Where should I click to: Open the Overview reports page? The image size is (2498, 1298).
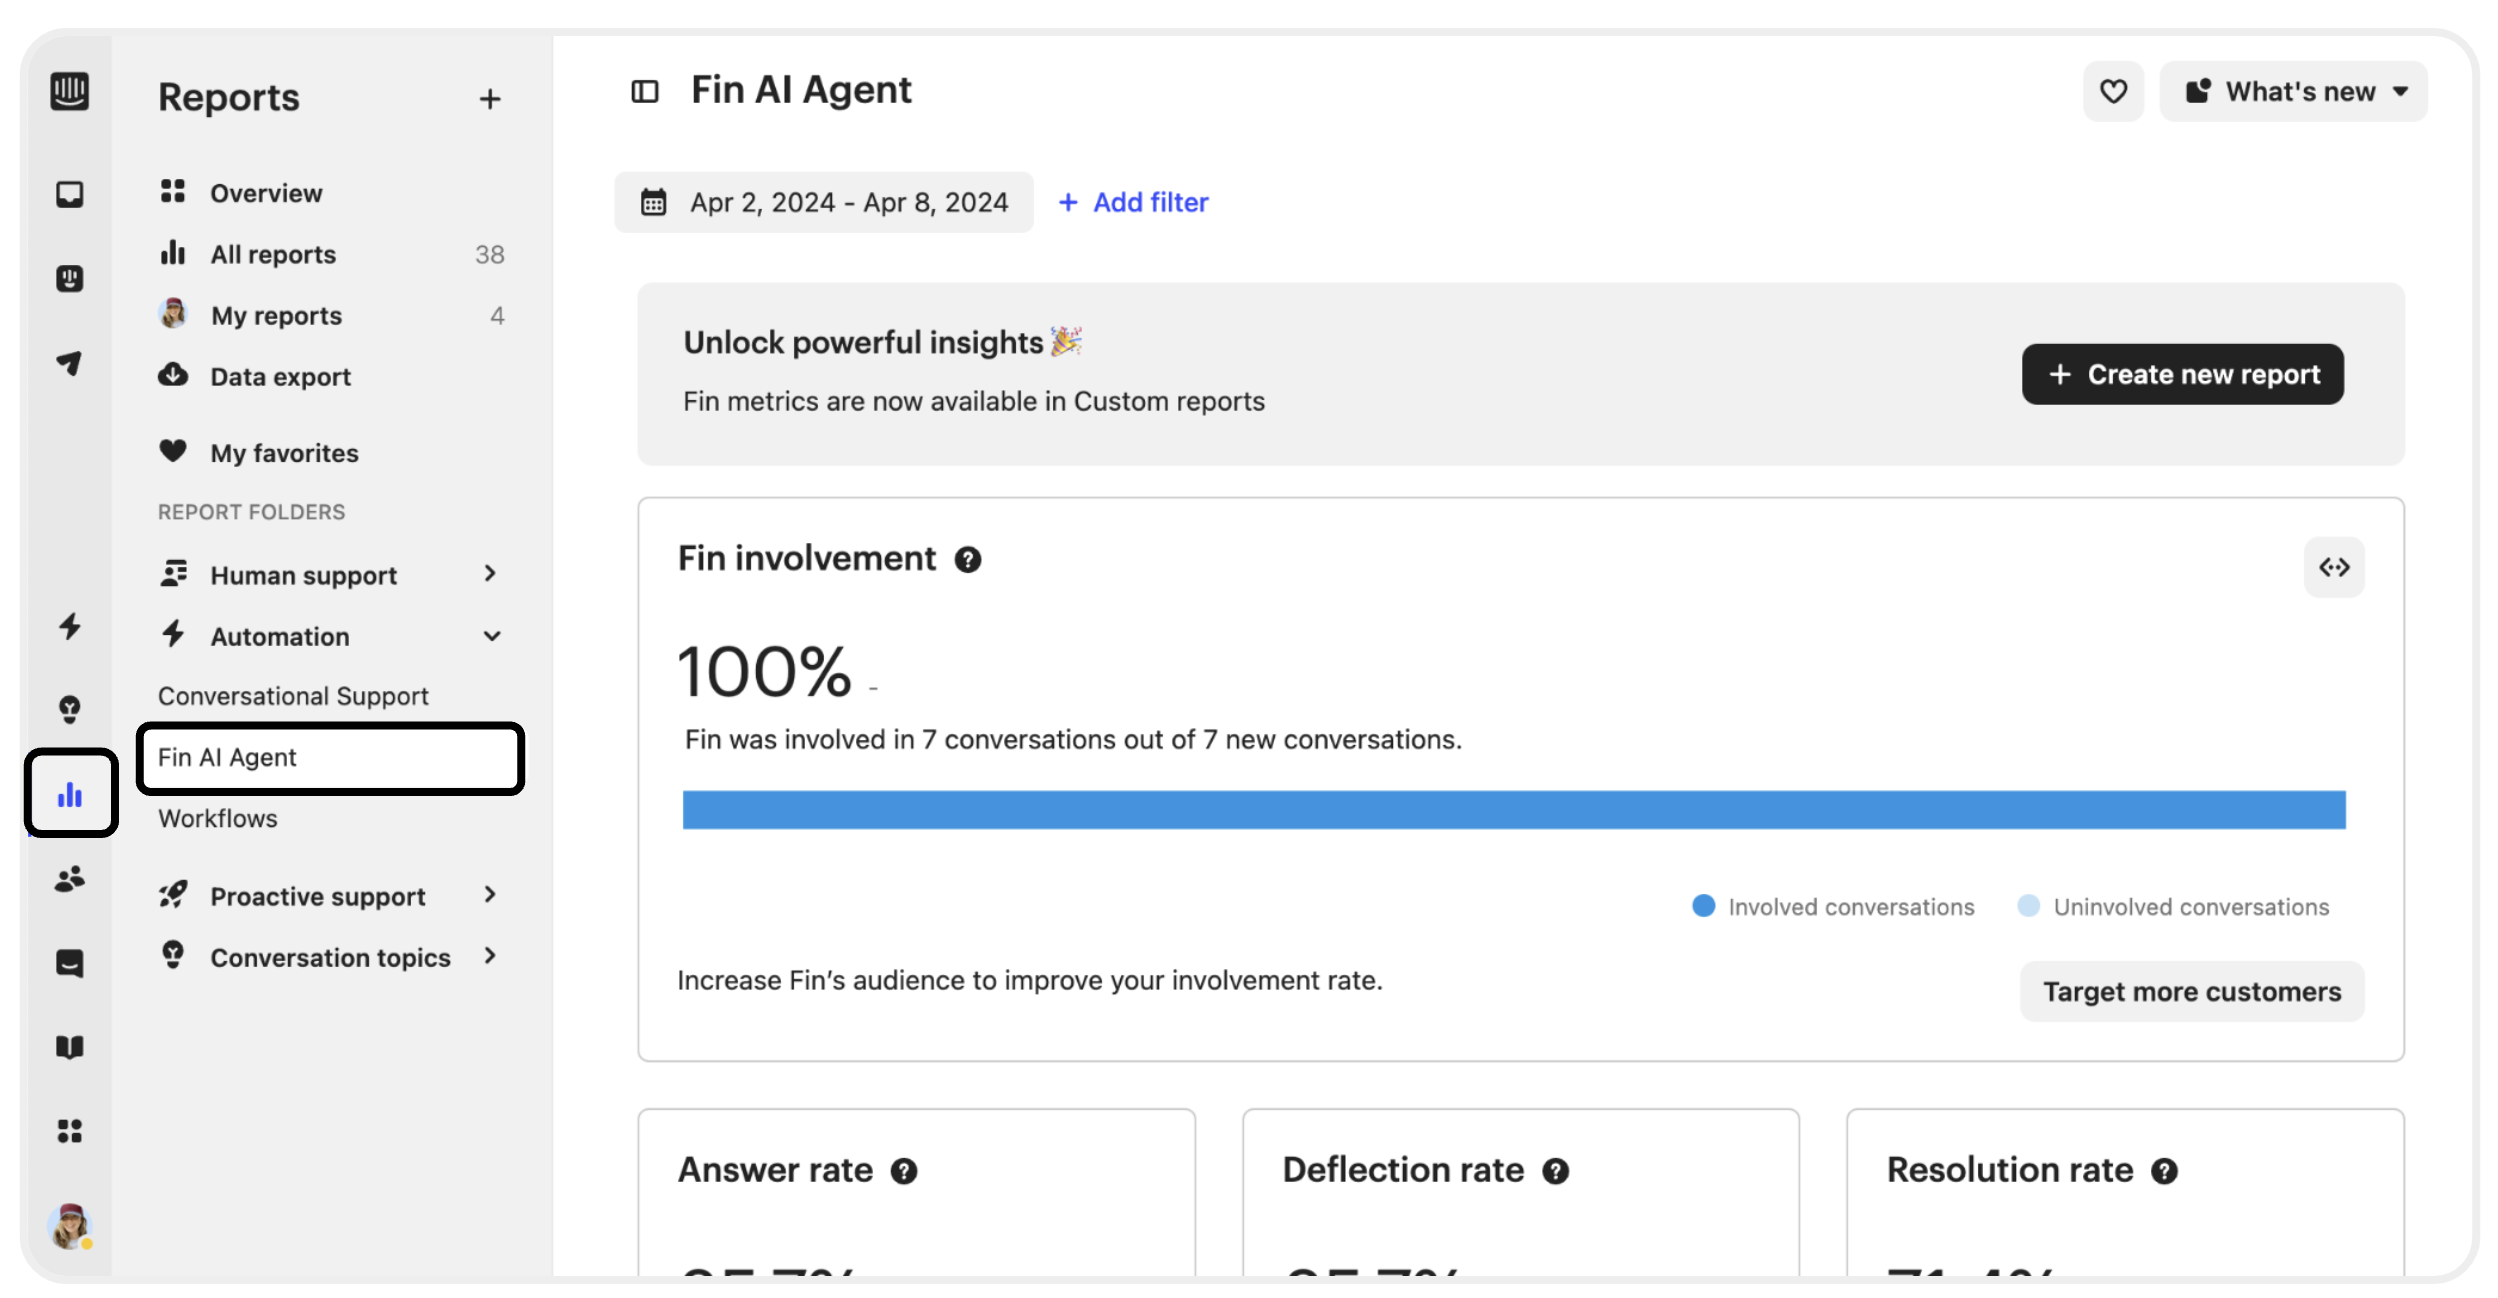coord(331,193)
